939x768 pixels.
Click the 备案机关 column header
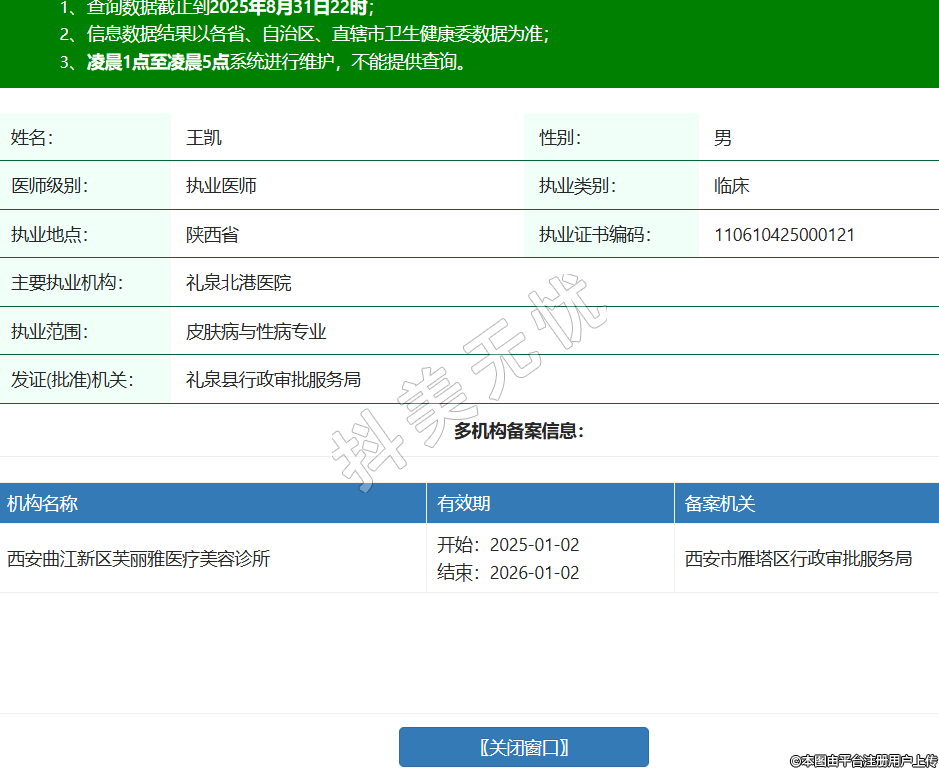point(720,504)
